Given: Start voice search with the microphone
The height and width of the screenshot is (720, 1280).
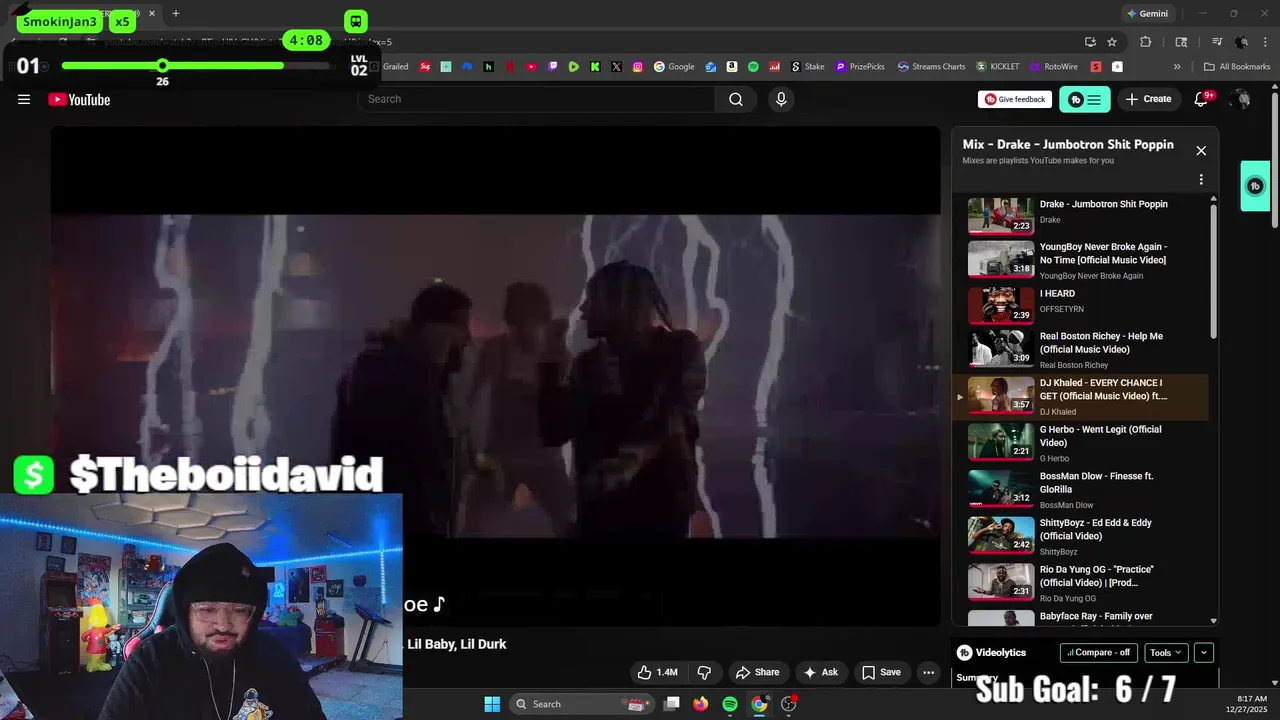Looking at the screenshot, I should 781,99.
